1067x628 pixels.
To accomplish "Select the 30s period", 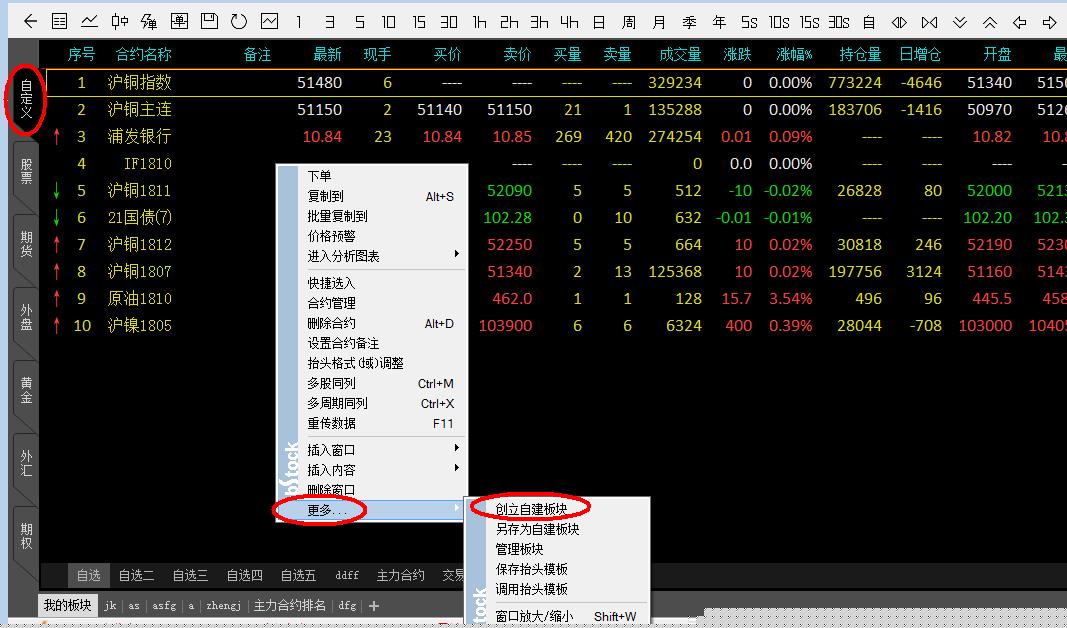I will [x=839, y=22].
